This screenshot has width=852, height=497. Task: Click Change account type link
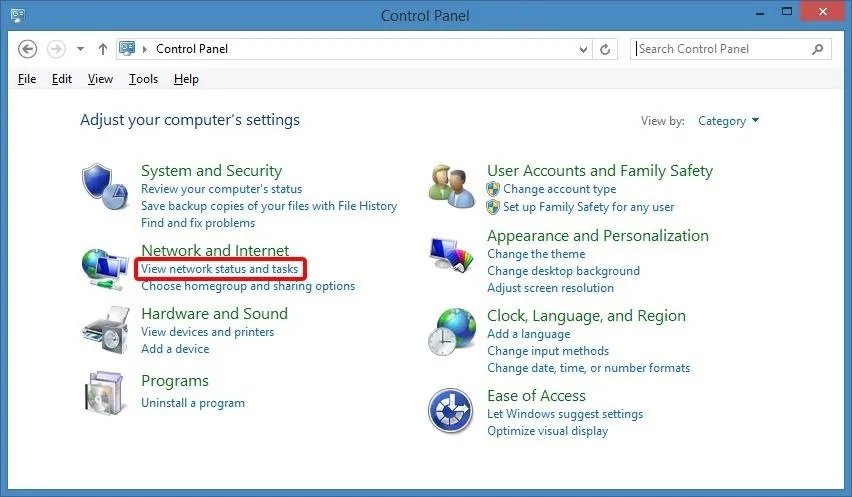pyautogui.click(x=560, y=189)
